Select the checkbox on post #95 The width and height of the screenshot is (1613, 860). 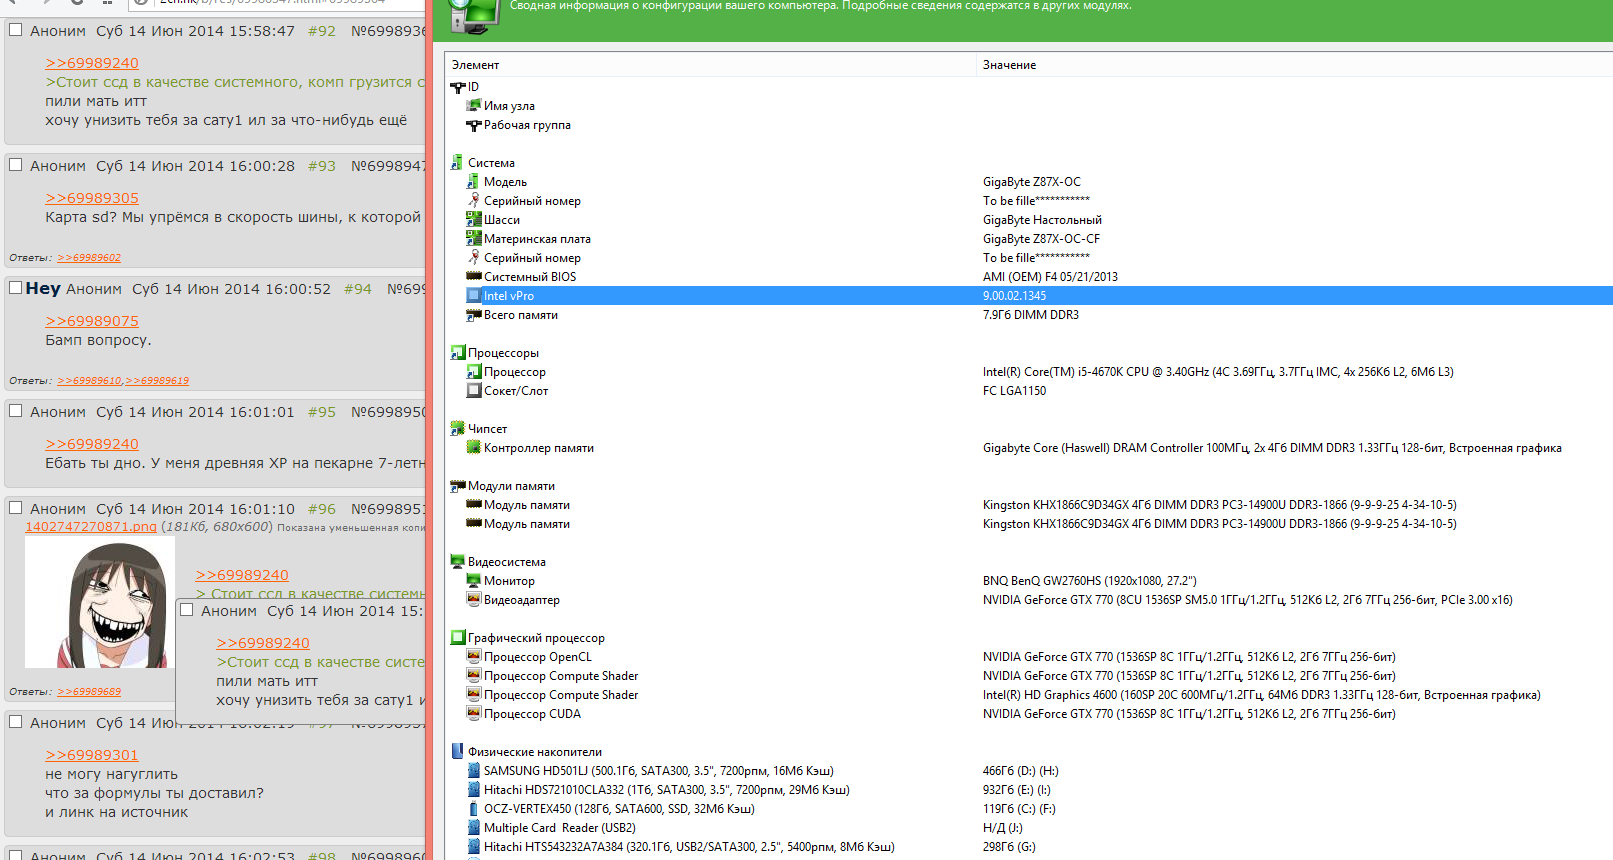pos(16,411)
